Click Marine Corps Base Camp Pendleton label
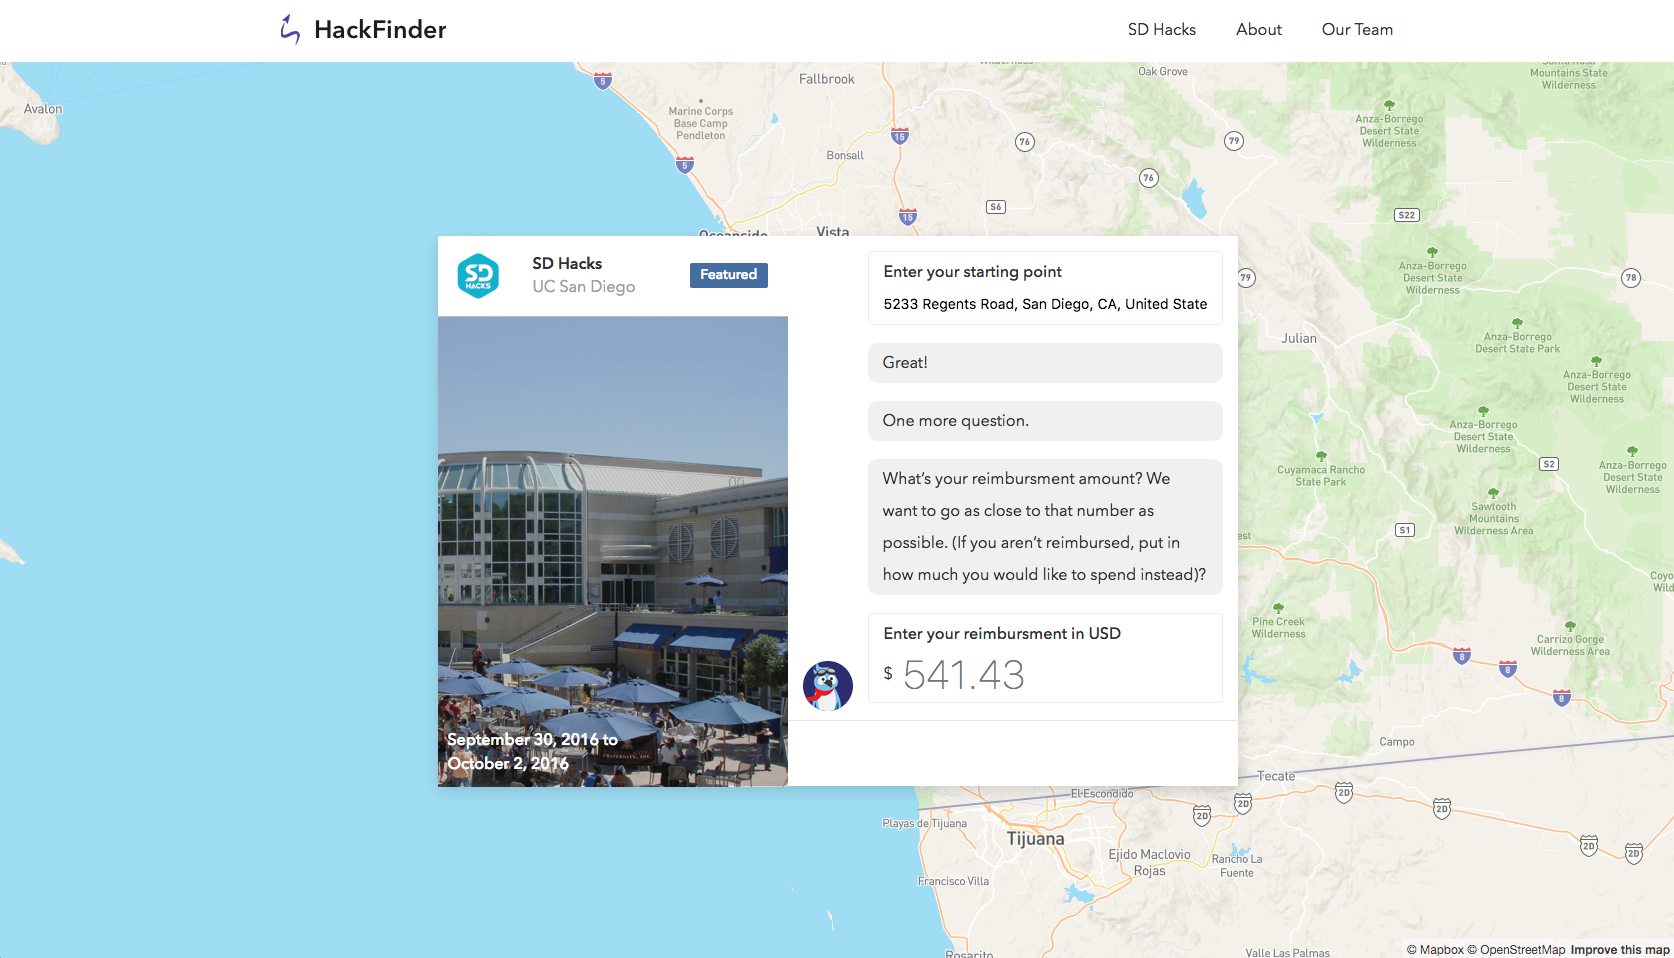 tap(701, 124)
